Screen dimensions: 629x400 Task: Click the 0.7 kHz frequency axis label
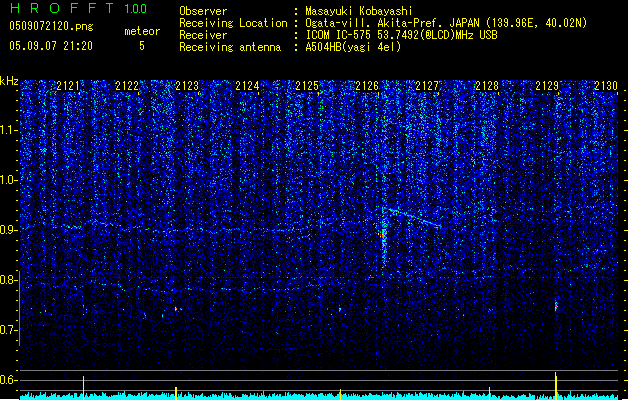pyautogui.click(x=9, y=330)
